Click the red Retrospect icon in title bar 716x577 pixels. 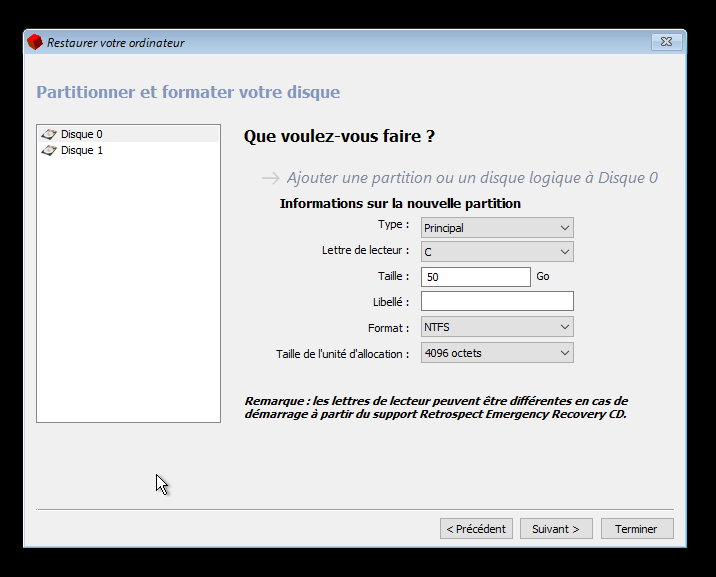tap(35, 42)
